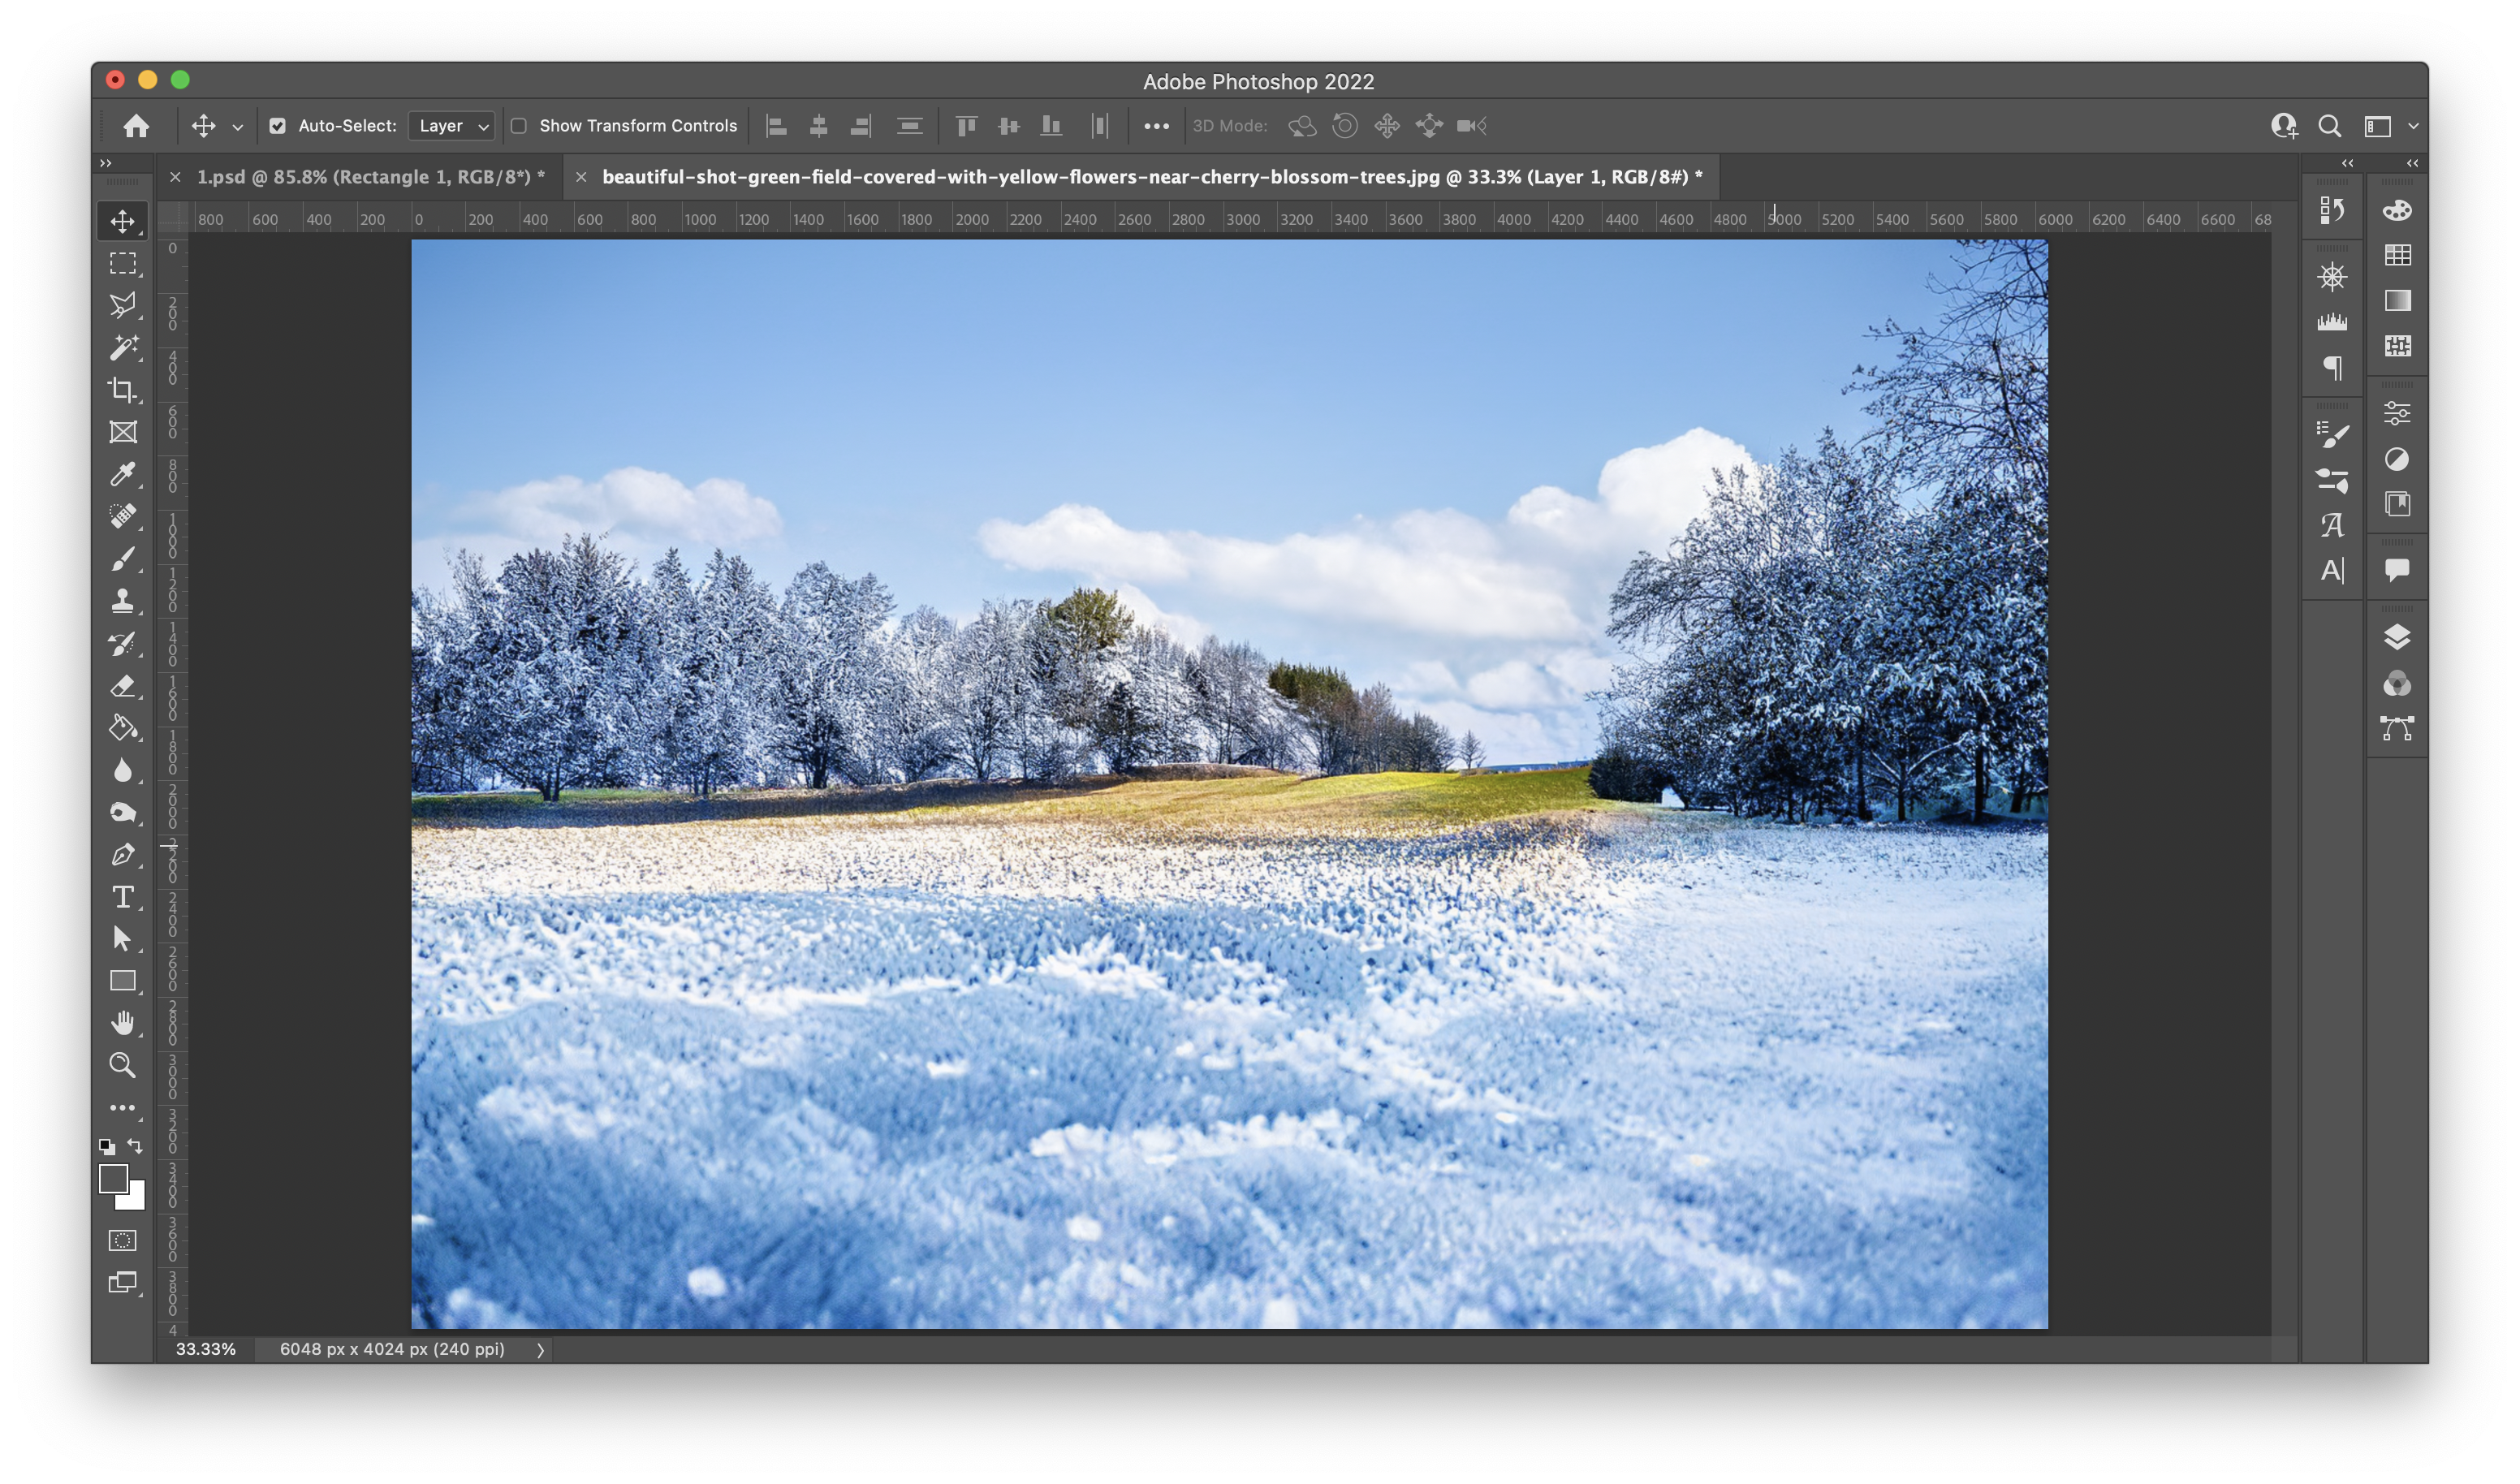Image resolution: width=2520 pixels, height=1484 pixels.
Task: Expand the workspace switcher dropdown
Action: coord(2412,126)
